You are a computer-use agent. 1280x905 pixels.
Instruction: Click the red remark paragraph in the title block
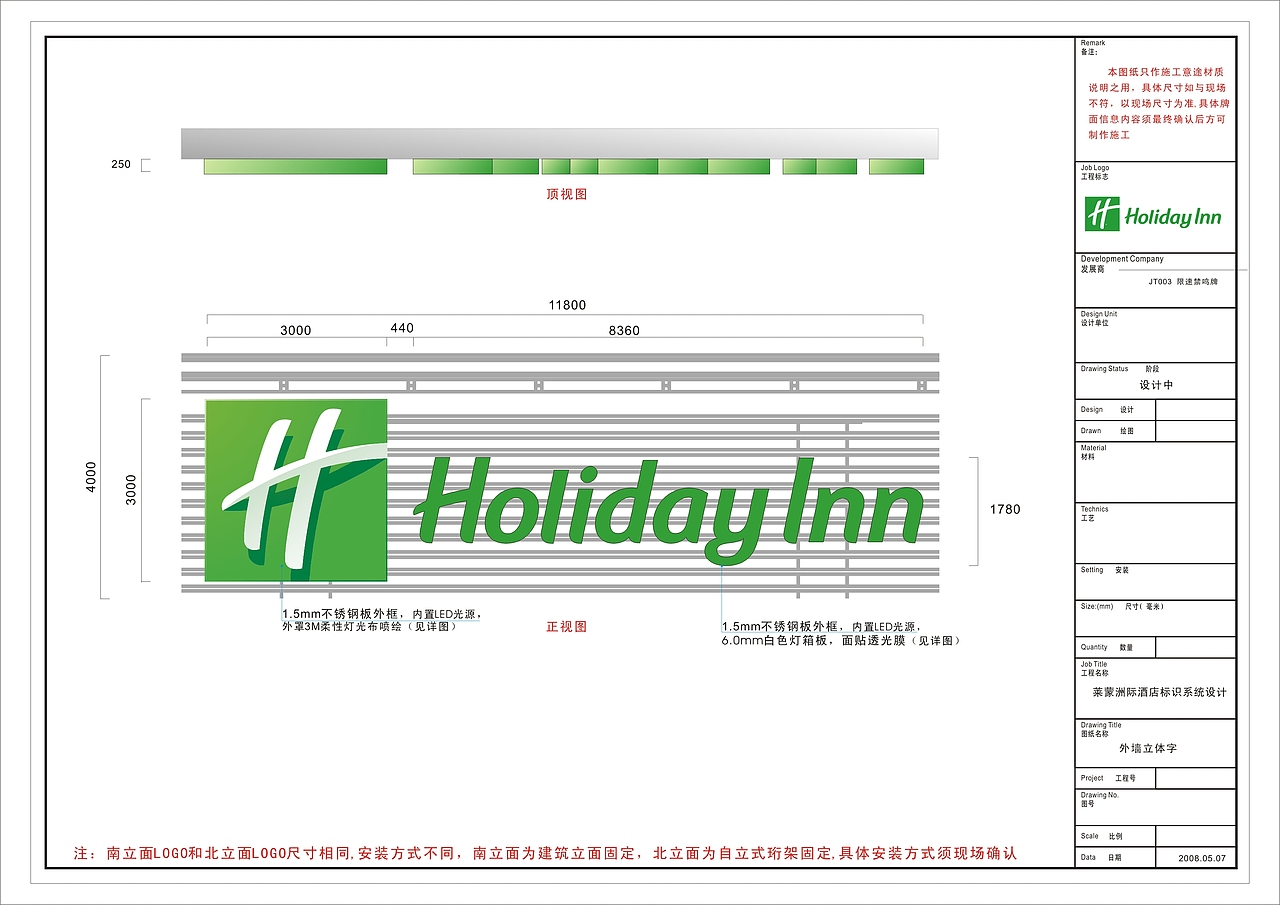click(x=1158, y=103)
